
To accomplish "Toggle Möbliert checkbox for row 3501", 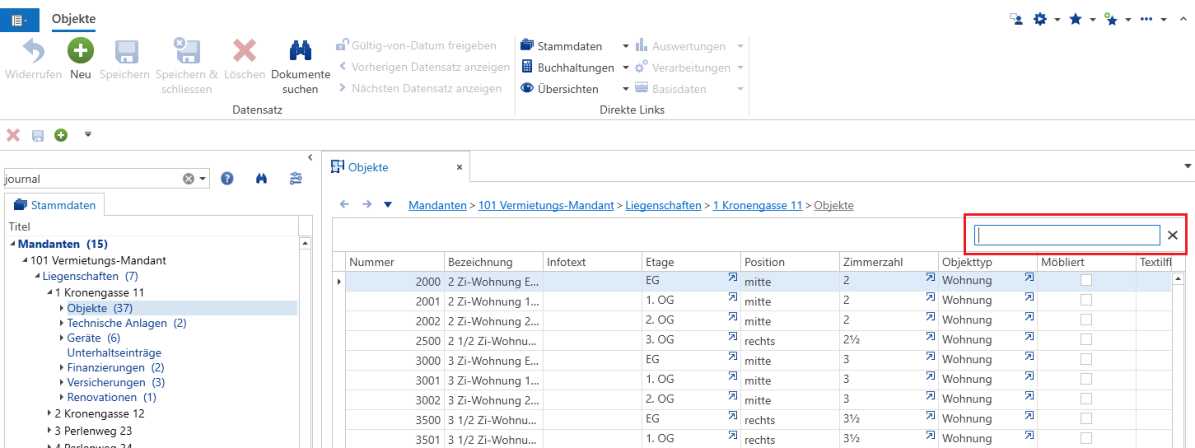I will click(1086, 437).
